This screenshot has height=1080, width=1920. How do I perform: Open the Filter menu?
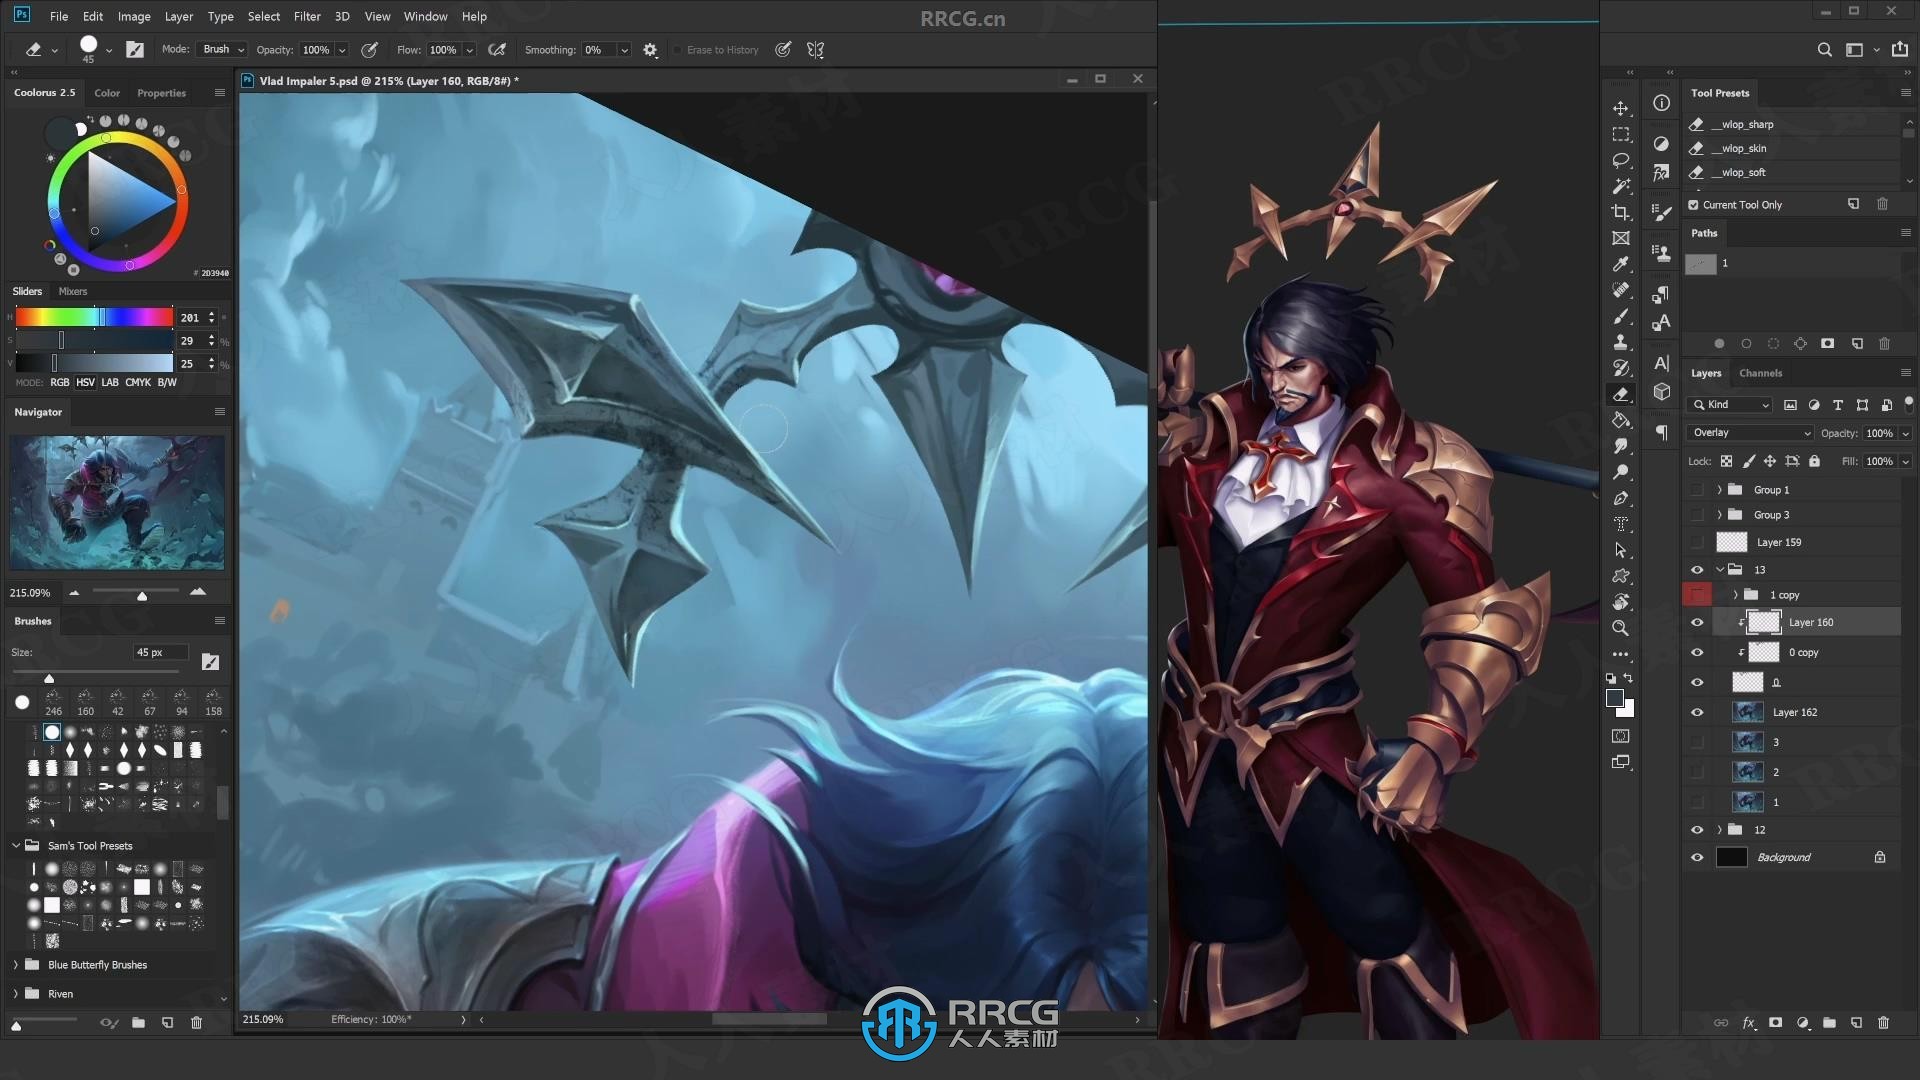tap(307, 16)
